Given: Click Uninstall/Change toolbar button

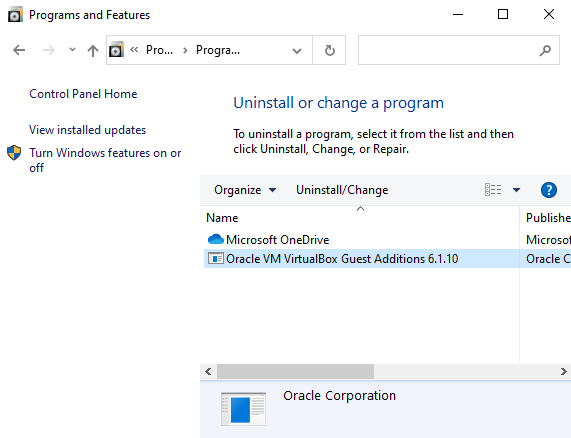Looking at the screenshot, I should (342, 190).
